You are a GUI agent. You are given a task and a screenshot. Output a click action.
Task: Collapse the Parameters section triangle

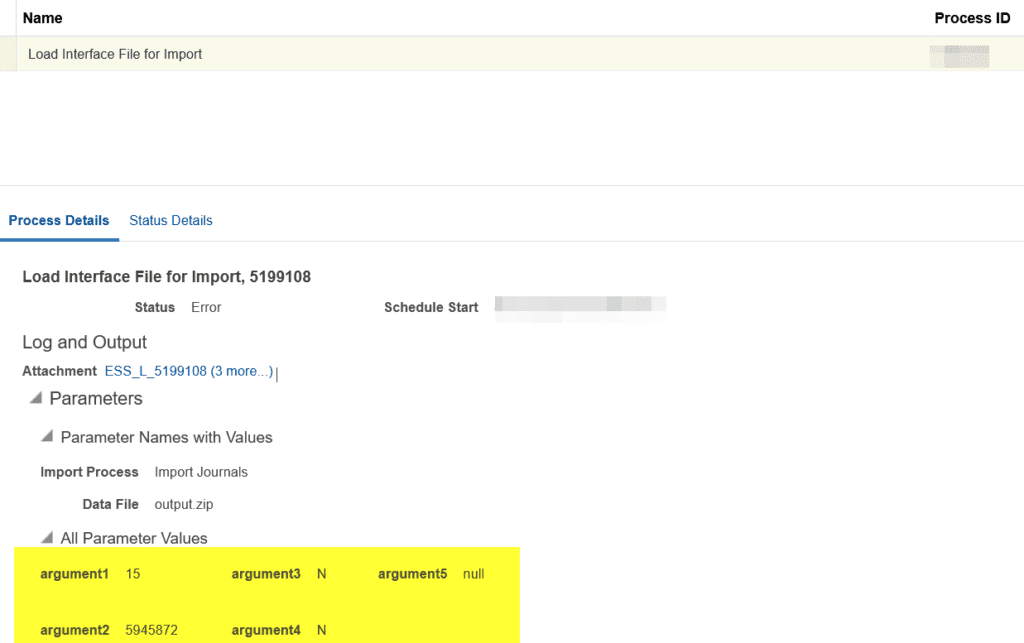[x=37, y=398]
